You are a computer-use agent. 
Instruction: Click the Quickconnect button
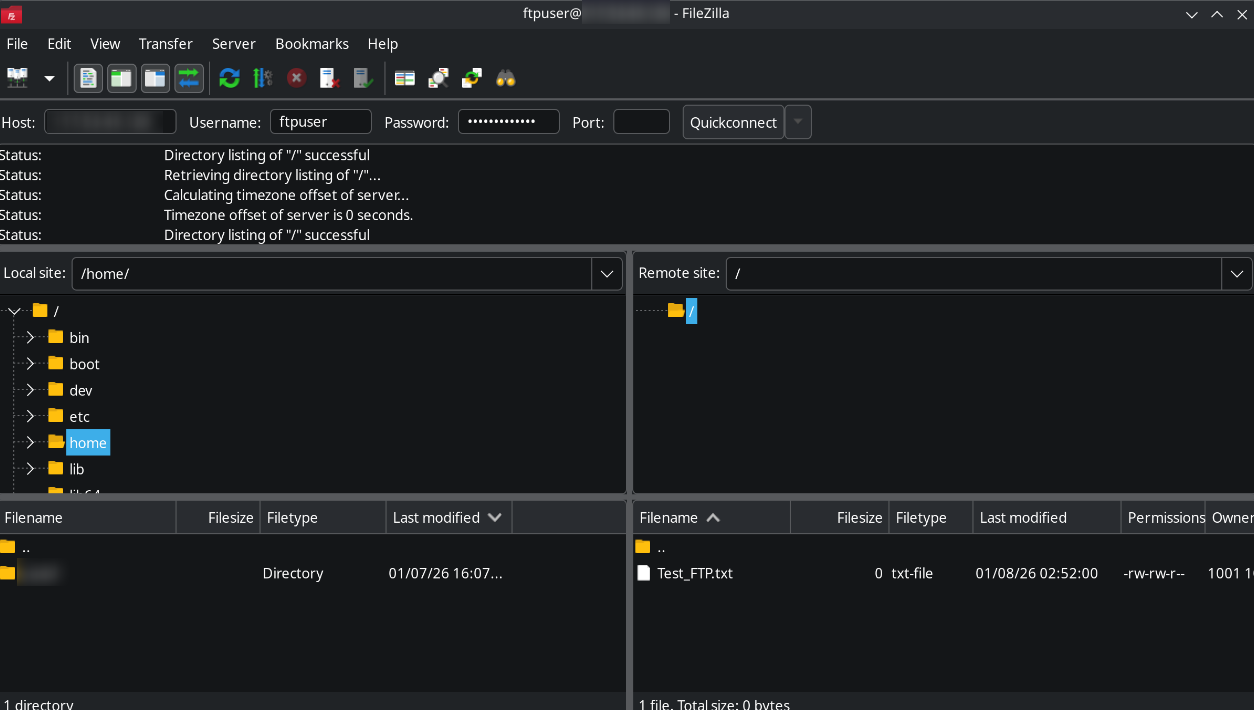[733, 122]
